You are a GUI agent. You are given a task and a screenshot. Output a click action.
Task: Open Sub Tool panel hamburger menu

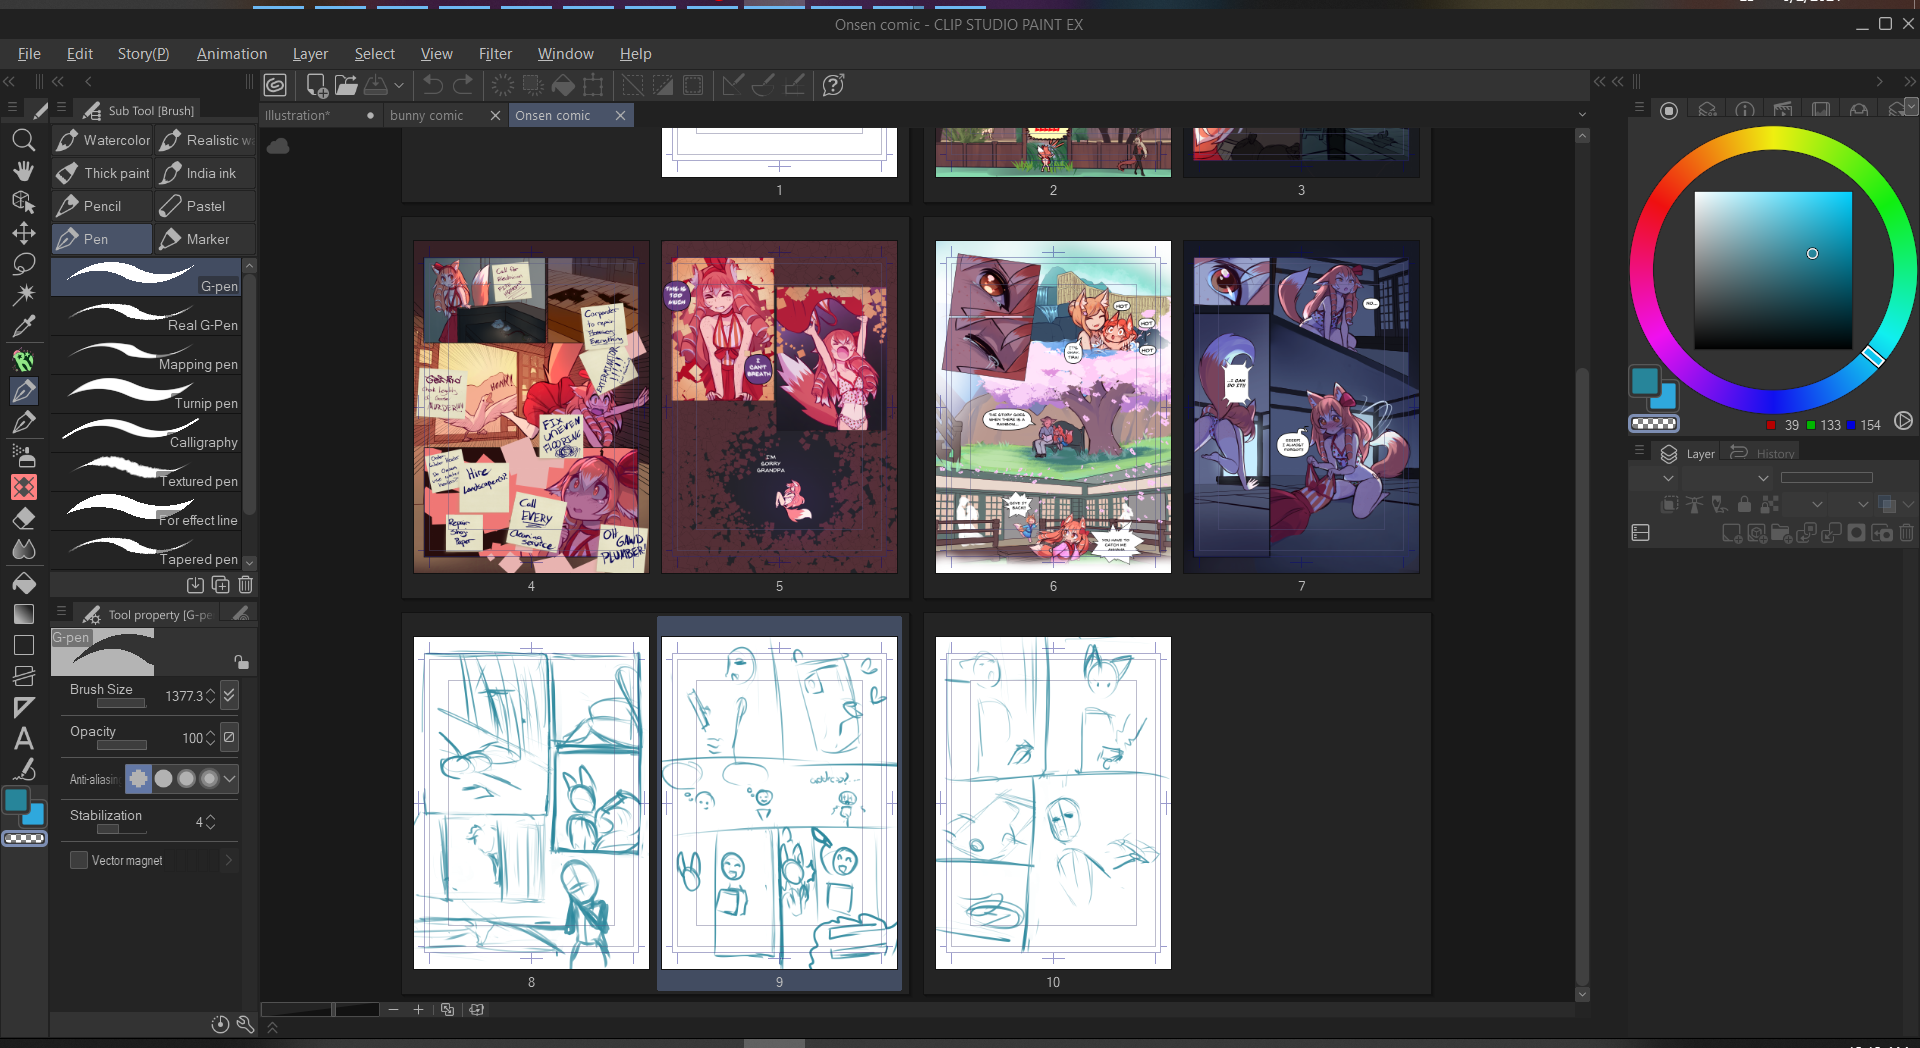(61, 108)
